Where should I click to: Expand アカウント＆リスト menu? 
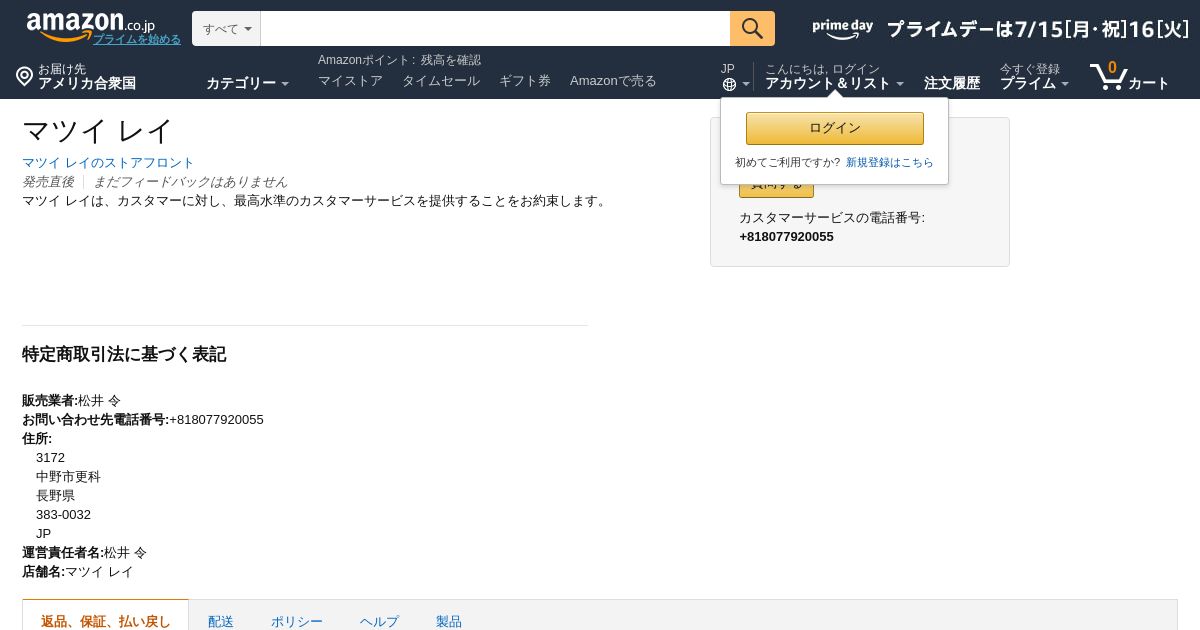coord(834,83)
